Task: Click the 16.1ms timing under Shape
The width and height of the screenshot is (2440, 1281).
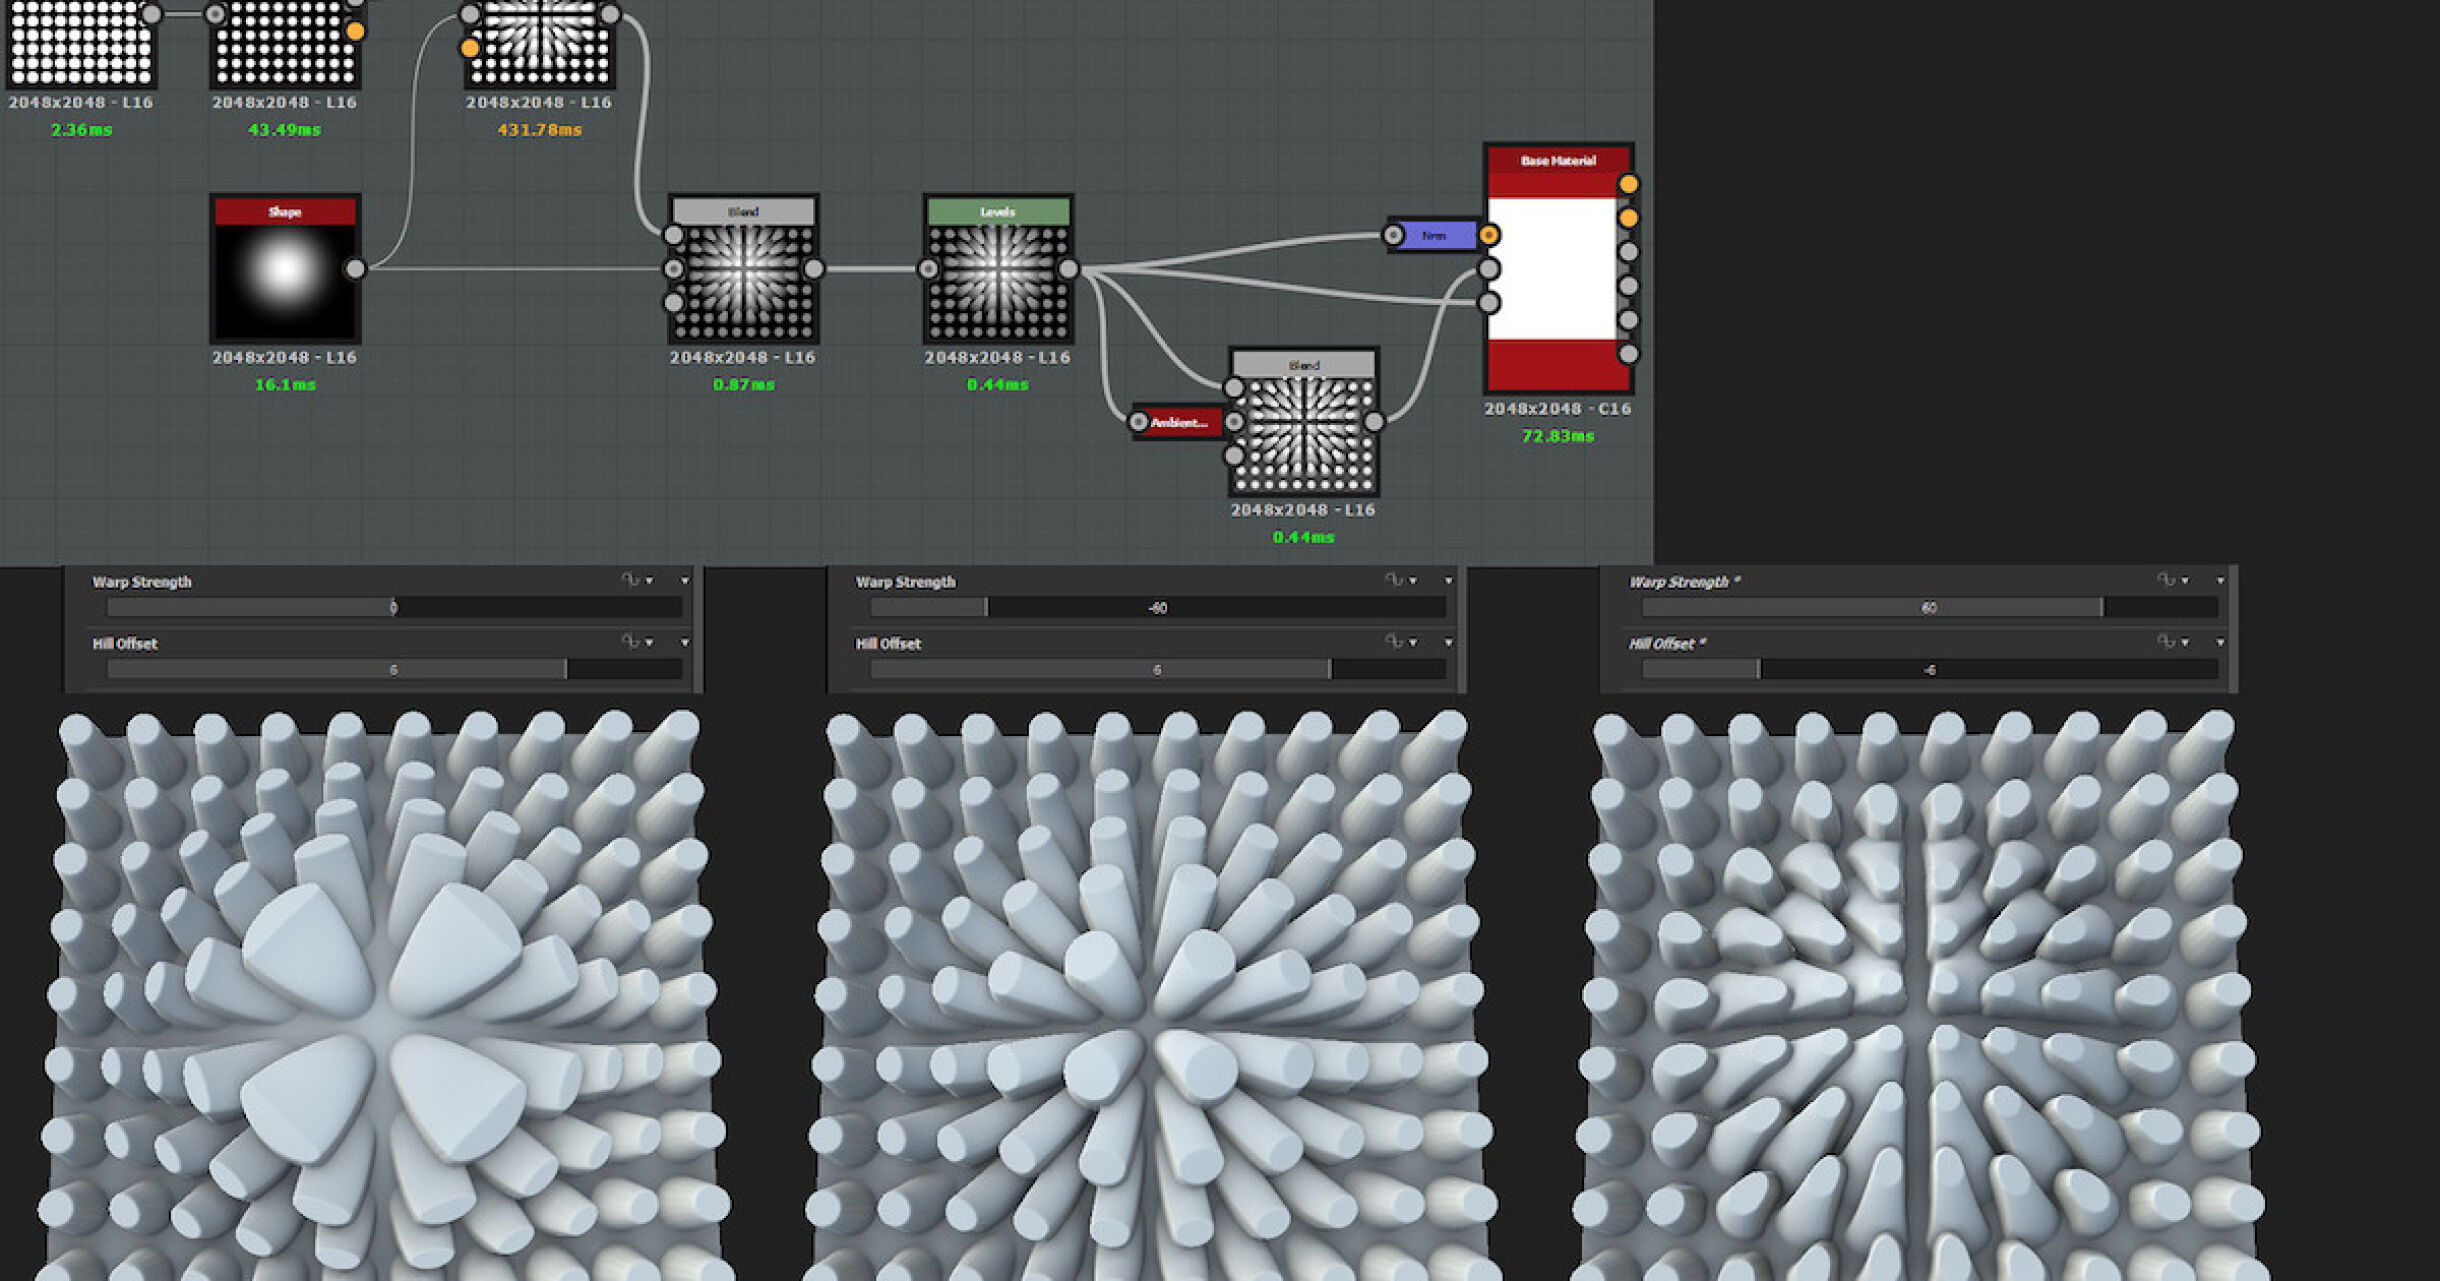Action: (x=285, y=384)
